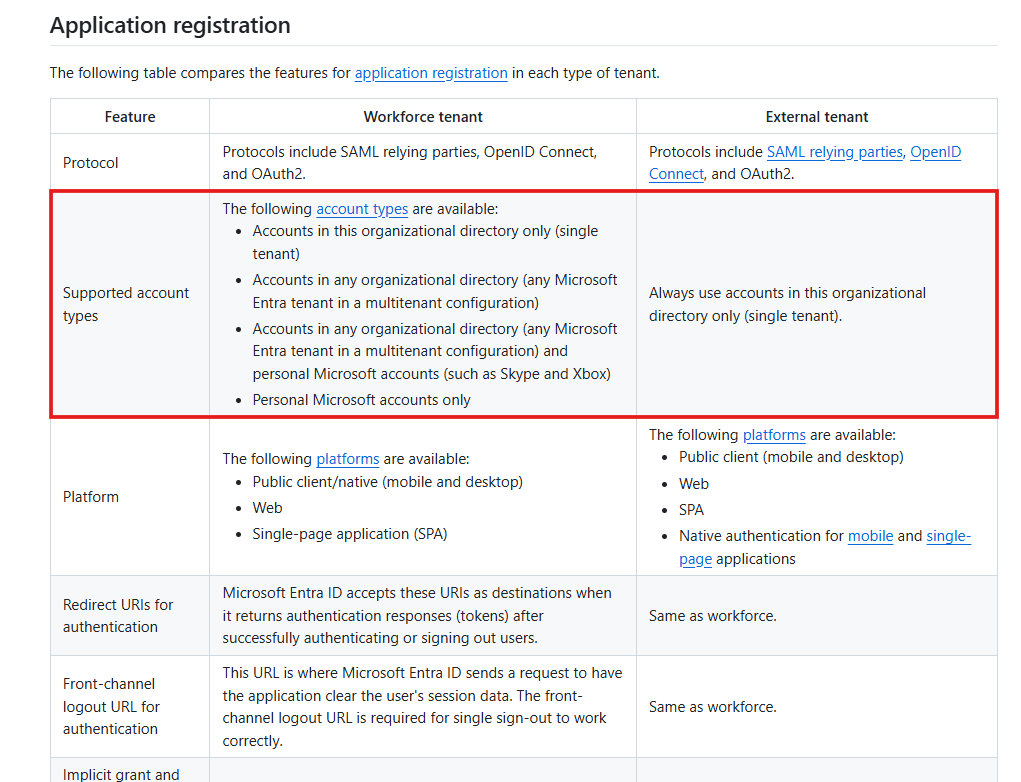
Task: Click 'Public client/native (mobile and desktop)' bullet
Action: (x=387, y=482)
